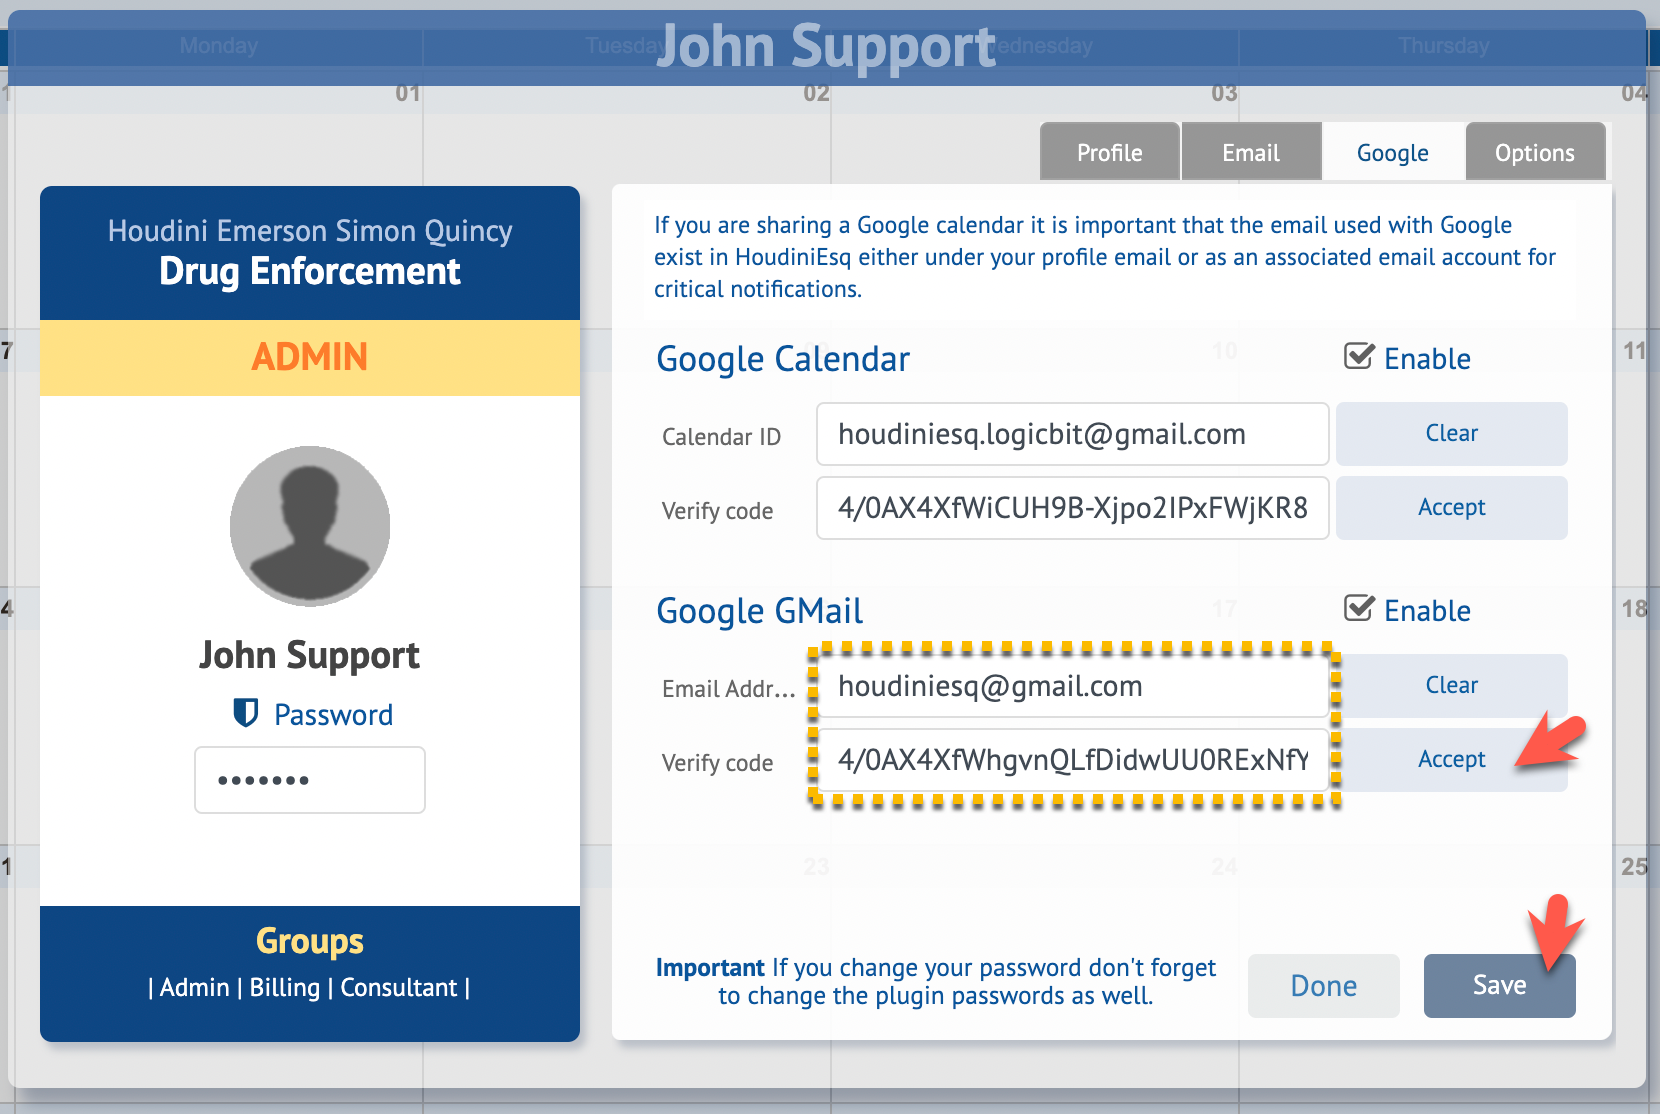Image resolution: width=1660 pixels, height=1114 pixels.
Task: Clear the Google Calendar ID
Action: 1451,434
